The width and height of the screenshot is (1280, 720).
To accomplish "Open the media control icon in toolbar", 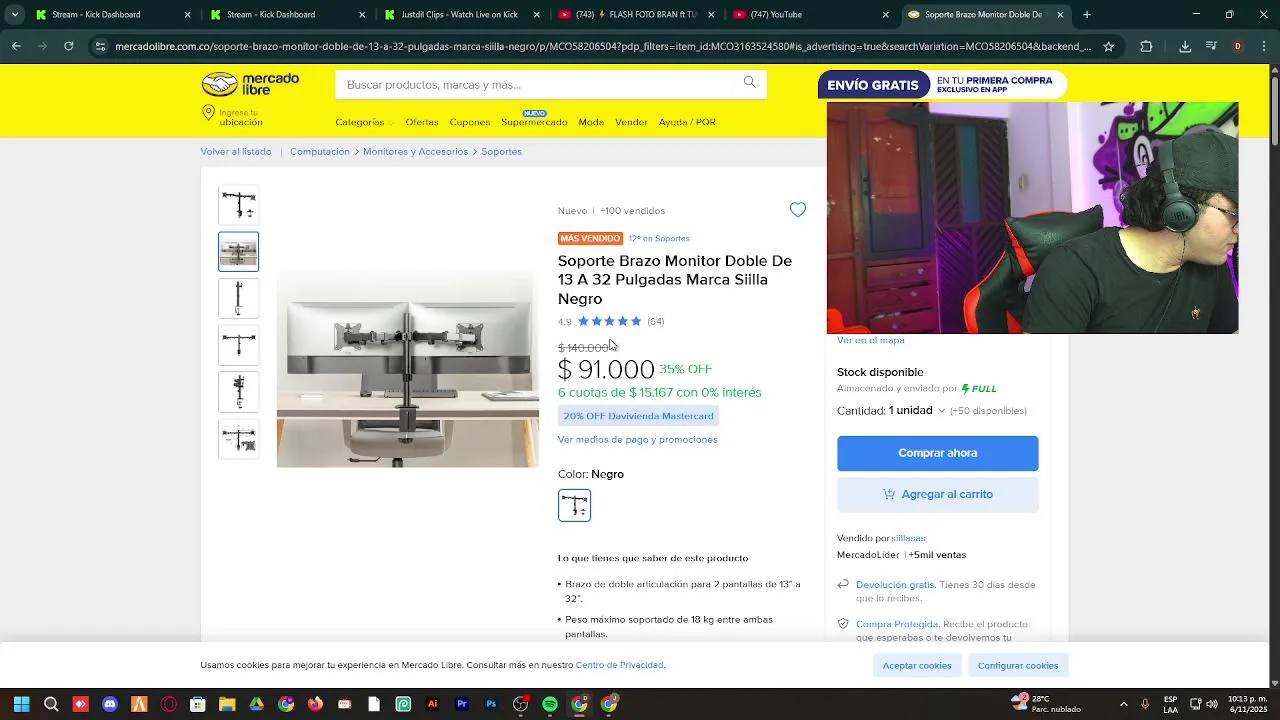I will point(1211,46).
